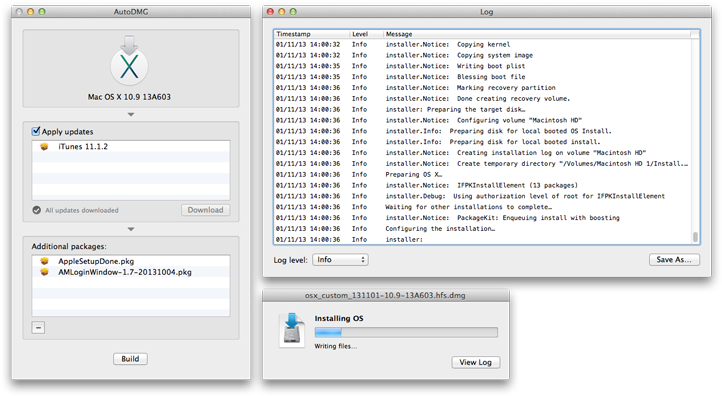Screen dimensions: 722x396
Task: Open the Log level dropdown
Action: click(x=340, y=260)
